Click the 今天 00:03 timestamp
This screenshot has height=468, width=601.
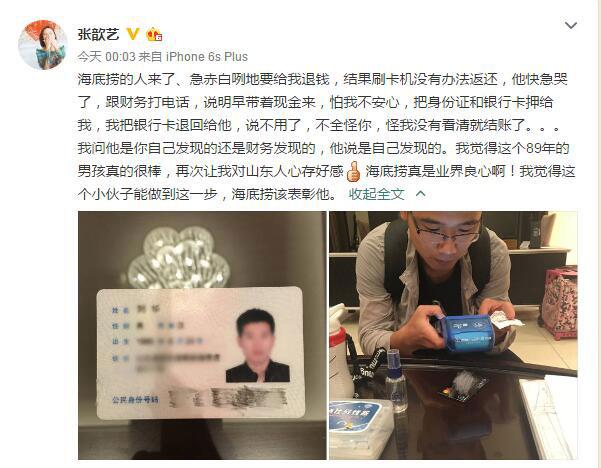point(106,57)
